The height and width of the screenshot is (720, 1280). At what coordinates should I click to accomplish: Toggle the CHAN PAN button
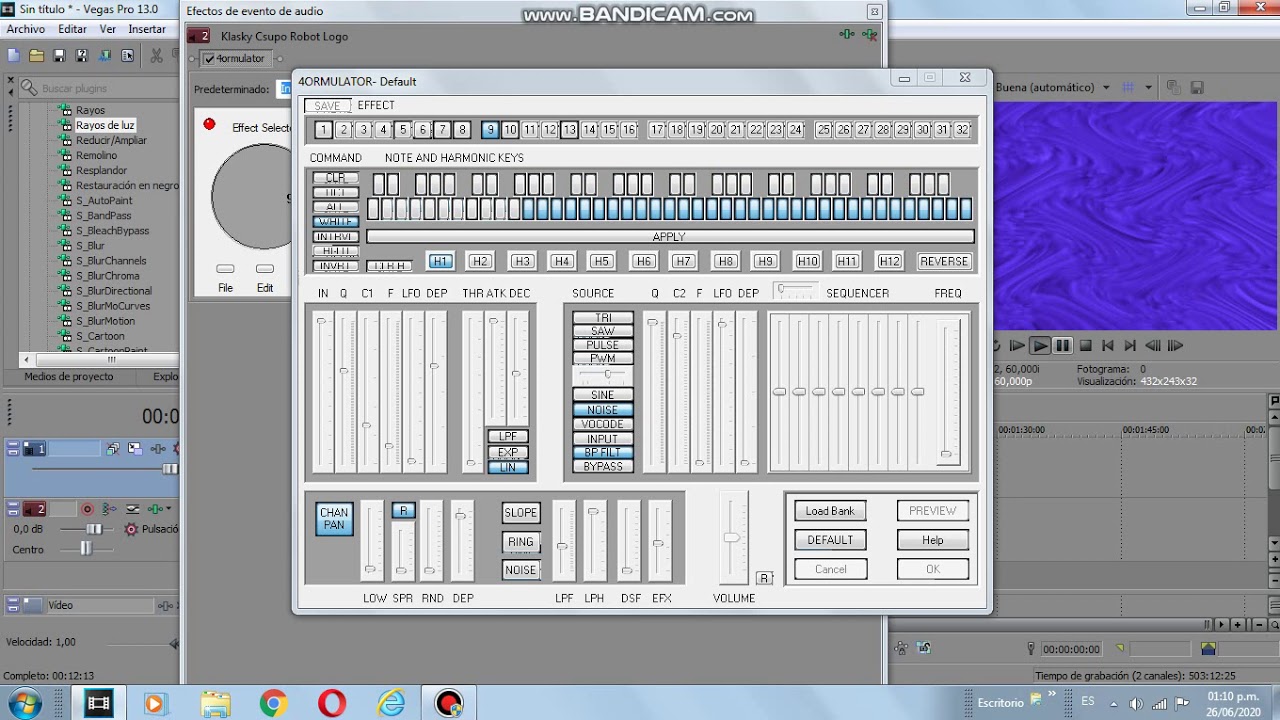[x=334, y=518]
